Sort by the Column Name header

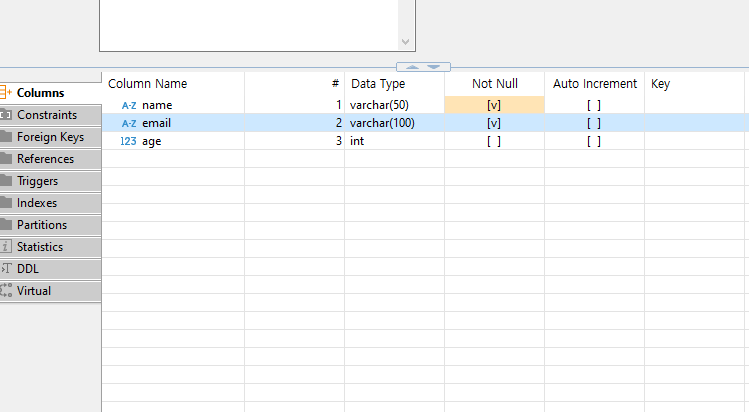(x=173, y=84)
